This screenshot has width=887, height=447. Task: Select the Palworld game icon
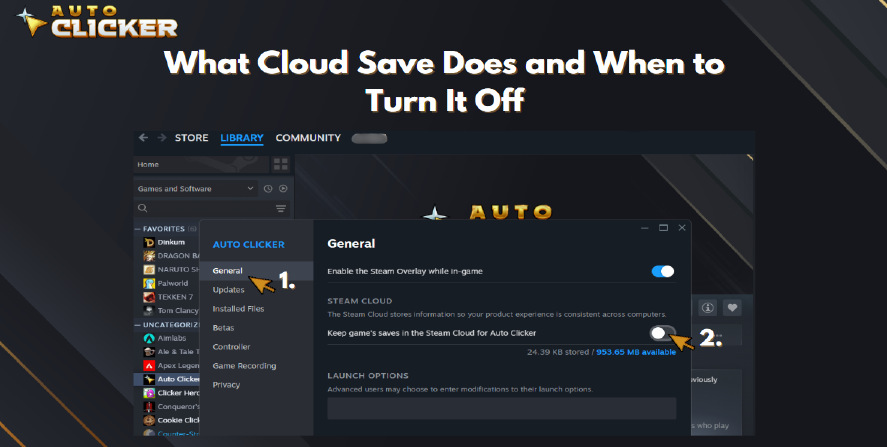tap(149, 283)
